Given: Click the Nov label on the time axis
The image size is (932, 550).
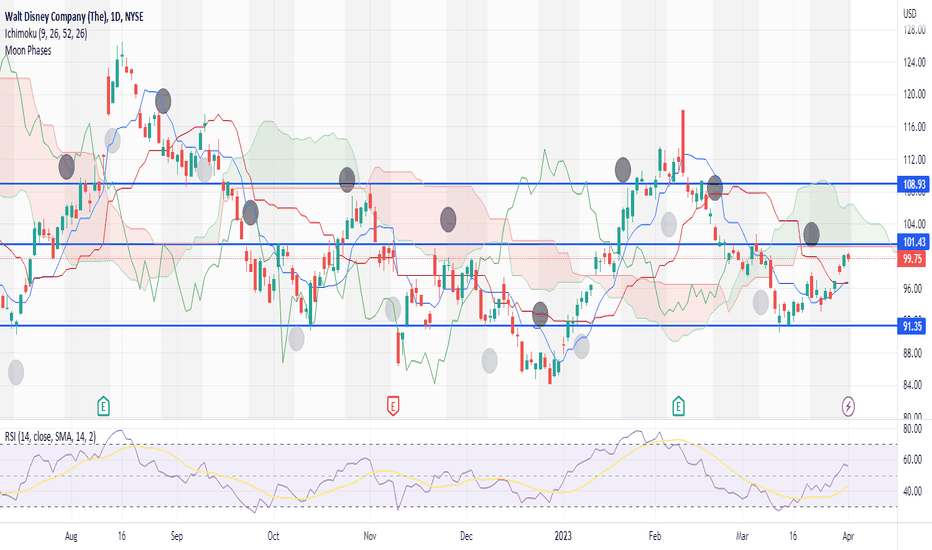Looking at the screenshot, I should [370, 536].
